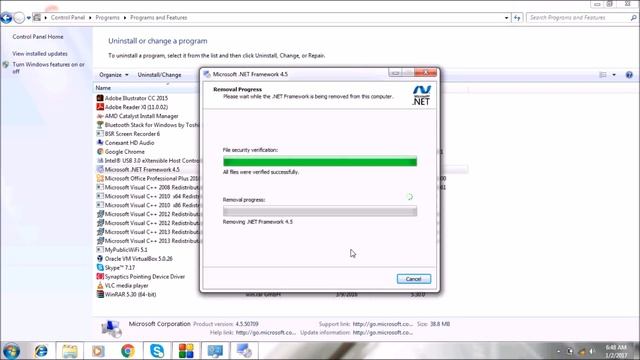Click the Adobe Illustrator list icon
Screen dimensions: 640x360
pyautogui.click(x=100, y=98)
